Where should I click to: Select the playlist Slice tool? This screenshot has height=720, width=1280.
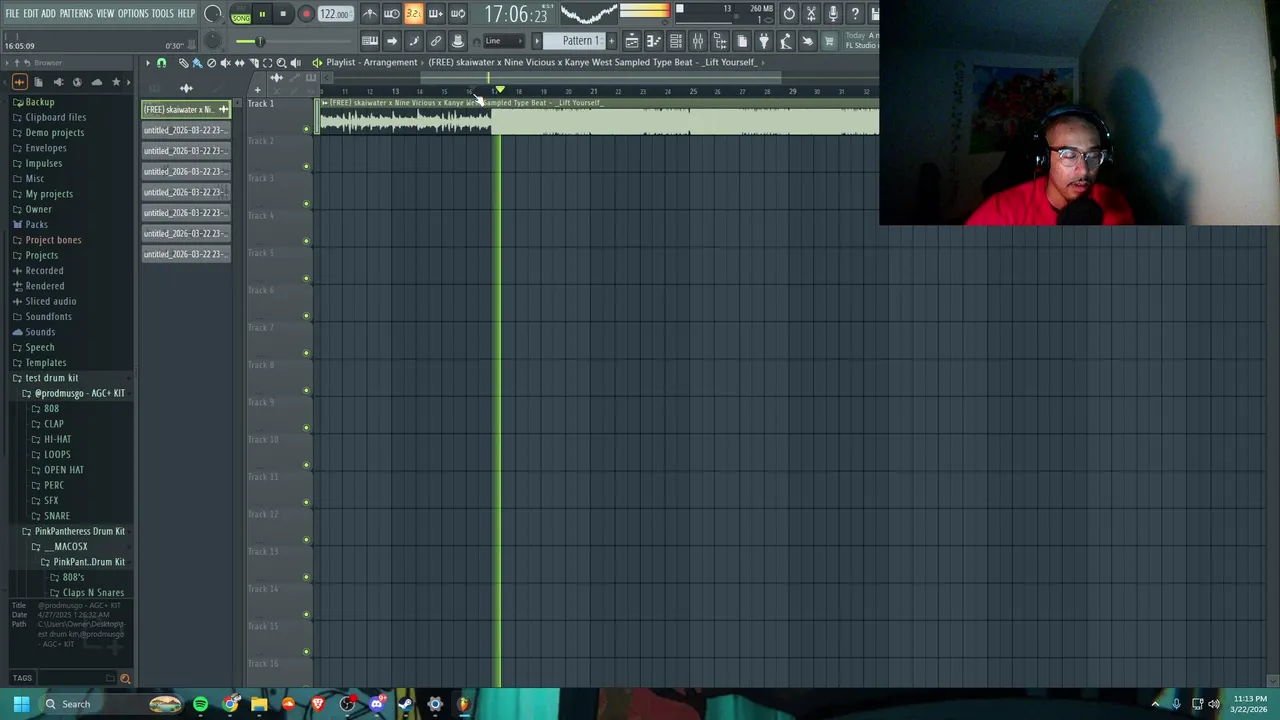(254, 63)
